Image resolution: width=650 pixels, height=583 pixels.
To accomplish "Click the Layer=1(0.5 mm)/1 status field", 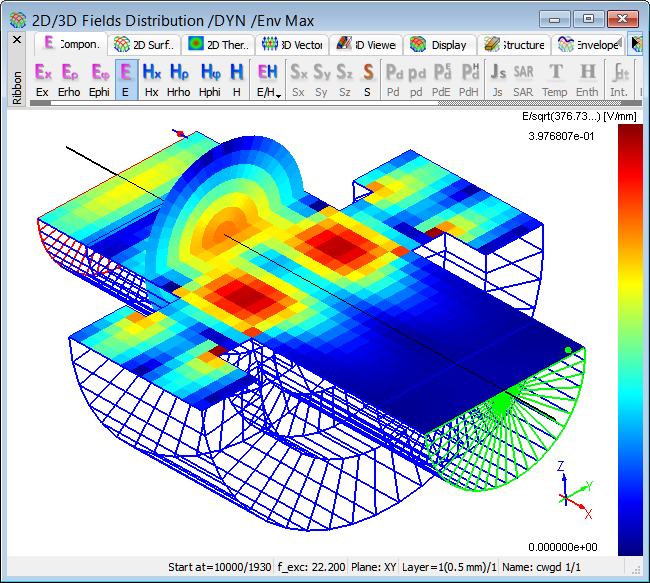I will [449, 567].
